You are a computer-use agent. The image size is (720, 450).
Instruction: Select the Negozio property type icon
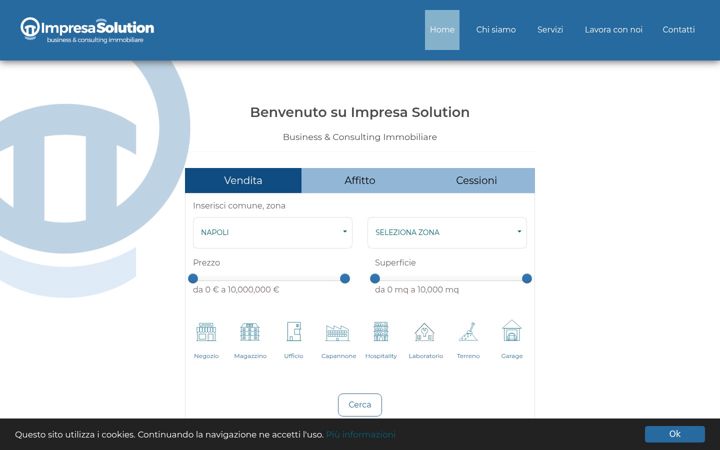tap(206, 332)
